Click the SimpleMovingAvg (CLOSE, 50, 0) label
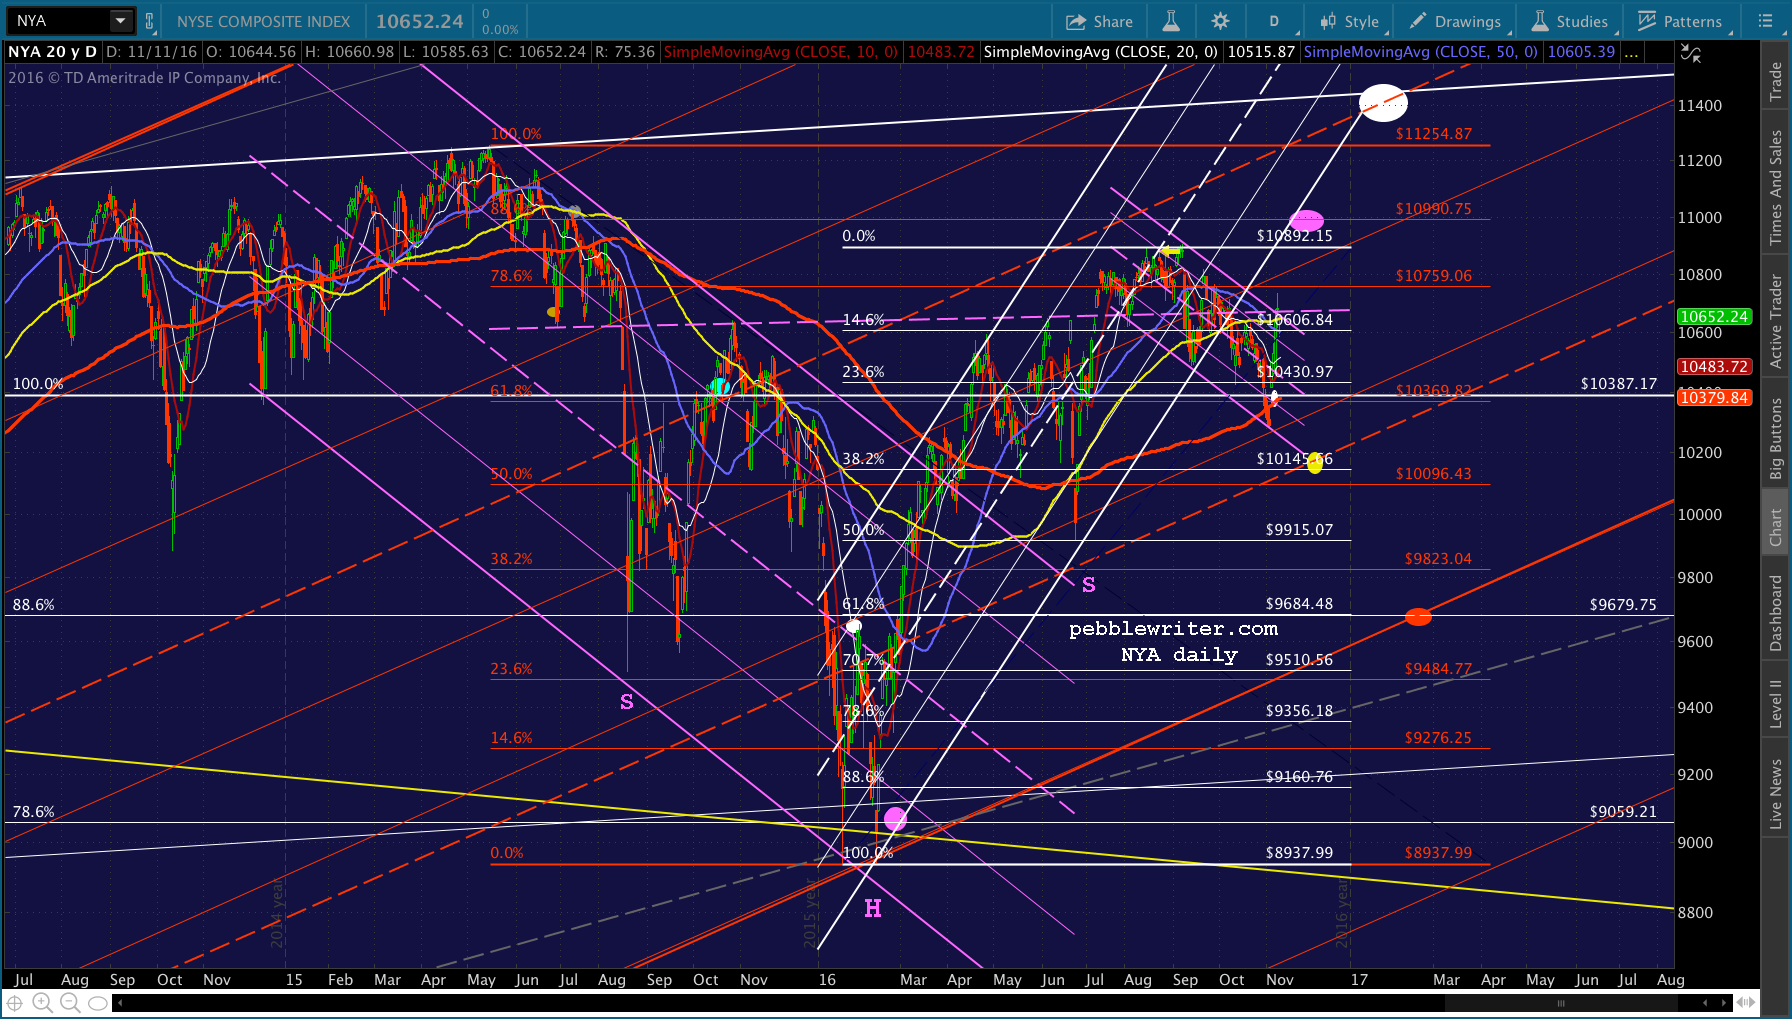 pyautogui.click(x=1421, y=52)
